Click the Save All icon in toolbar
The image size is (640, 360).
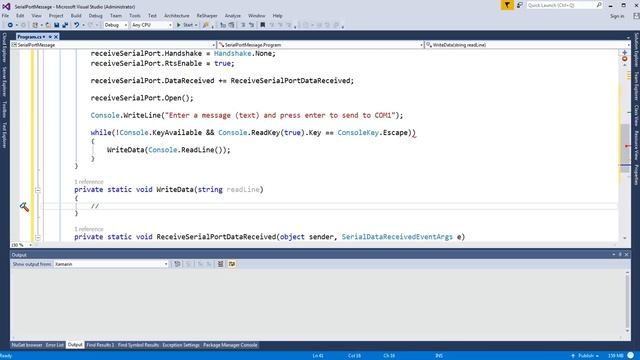[65, 25]
